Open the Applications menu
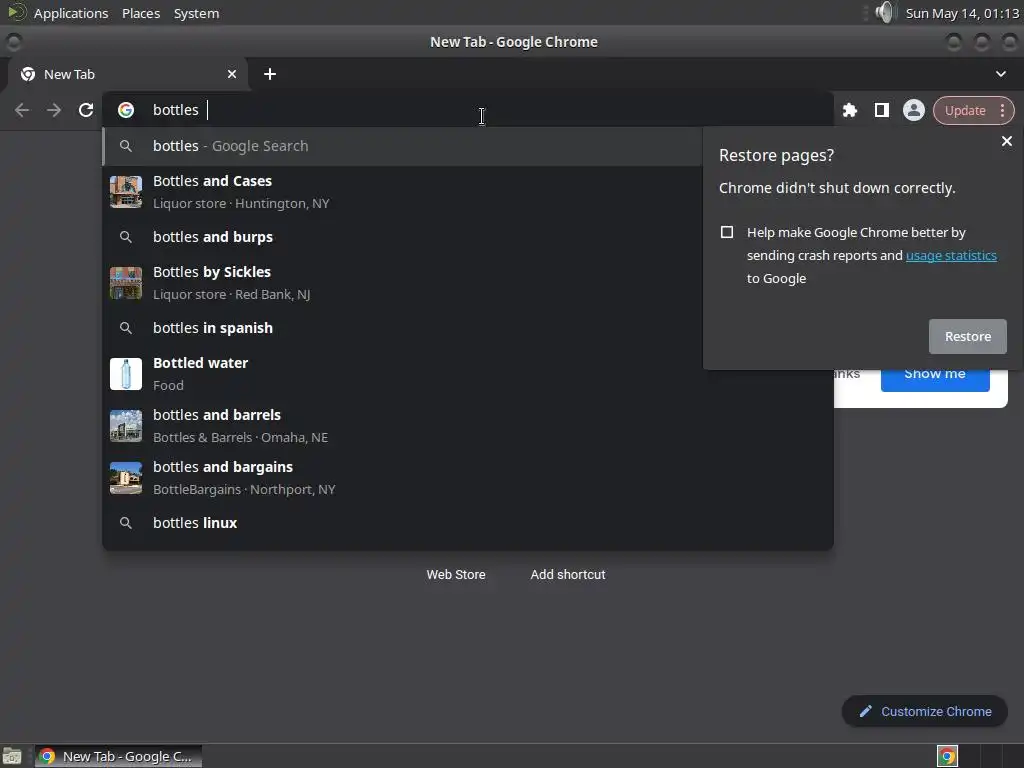The width and height of the screenshot is (1024, 768). (x=71, y=13)
